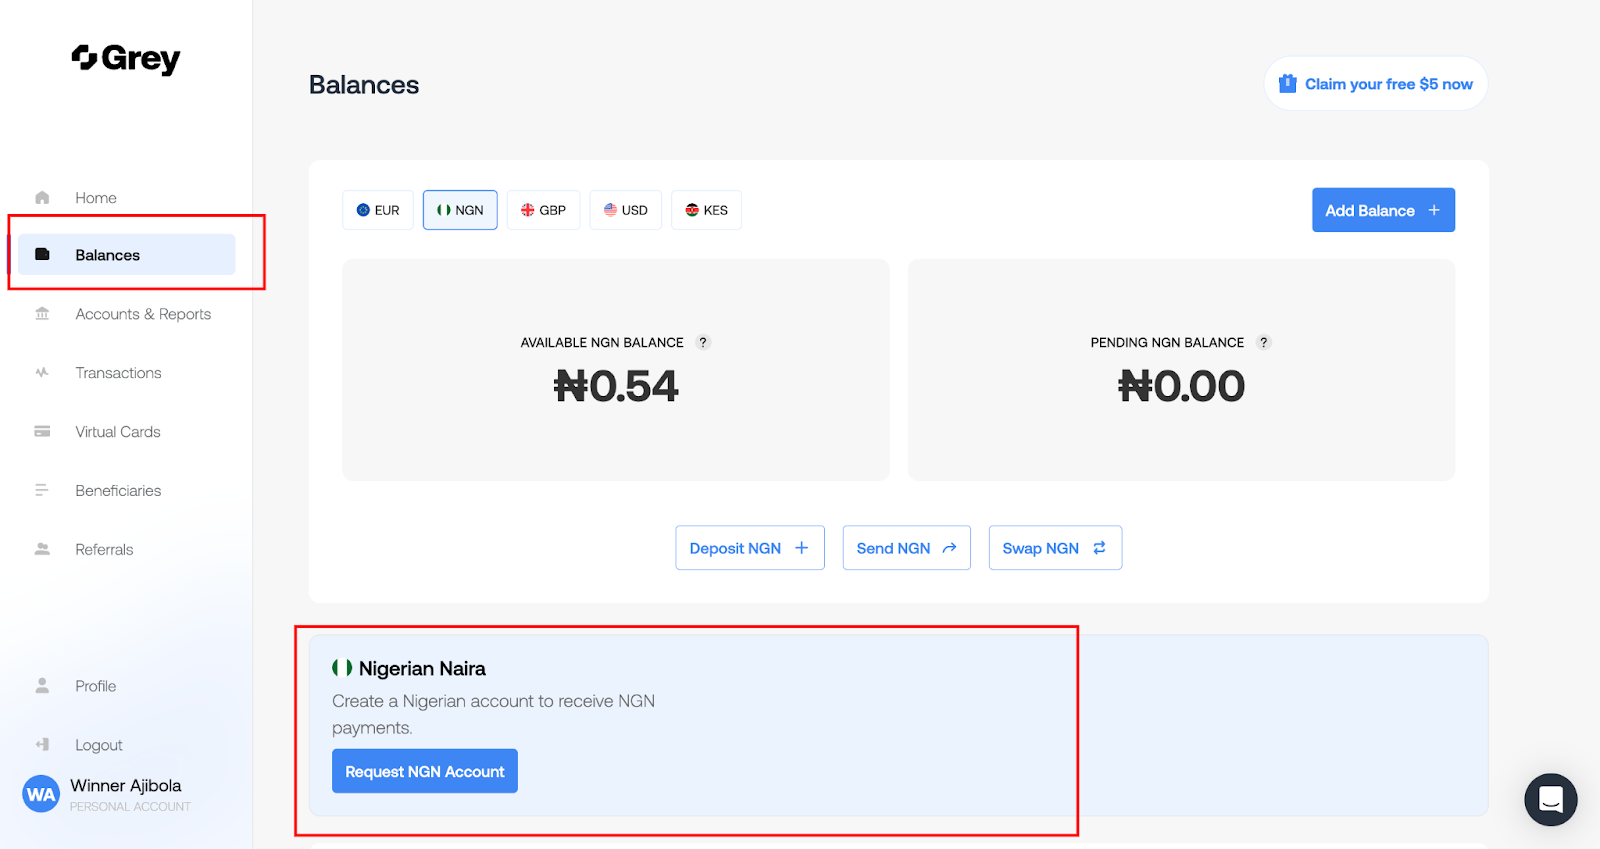The image size is (1600, 849).
Task: Click the Home house icon
Action: click(x=42, y=197)
